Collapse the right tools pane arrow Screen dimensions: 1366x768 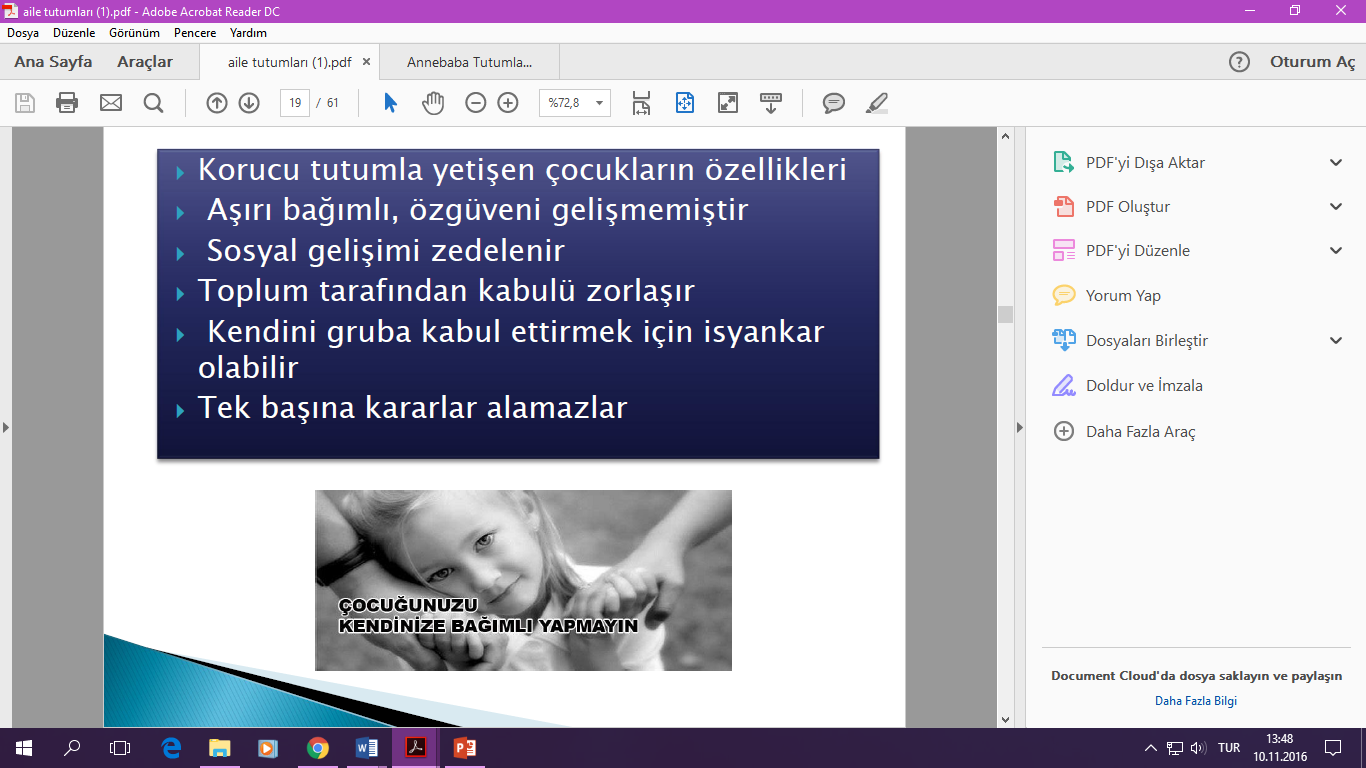point(1020,427)
